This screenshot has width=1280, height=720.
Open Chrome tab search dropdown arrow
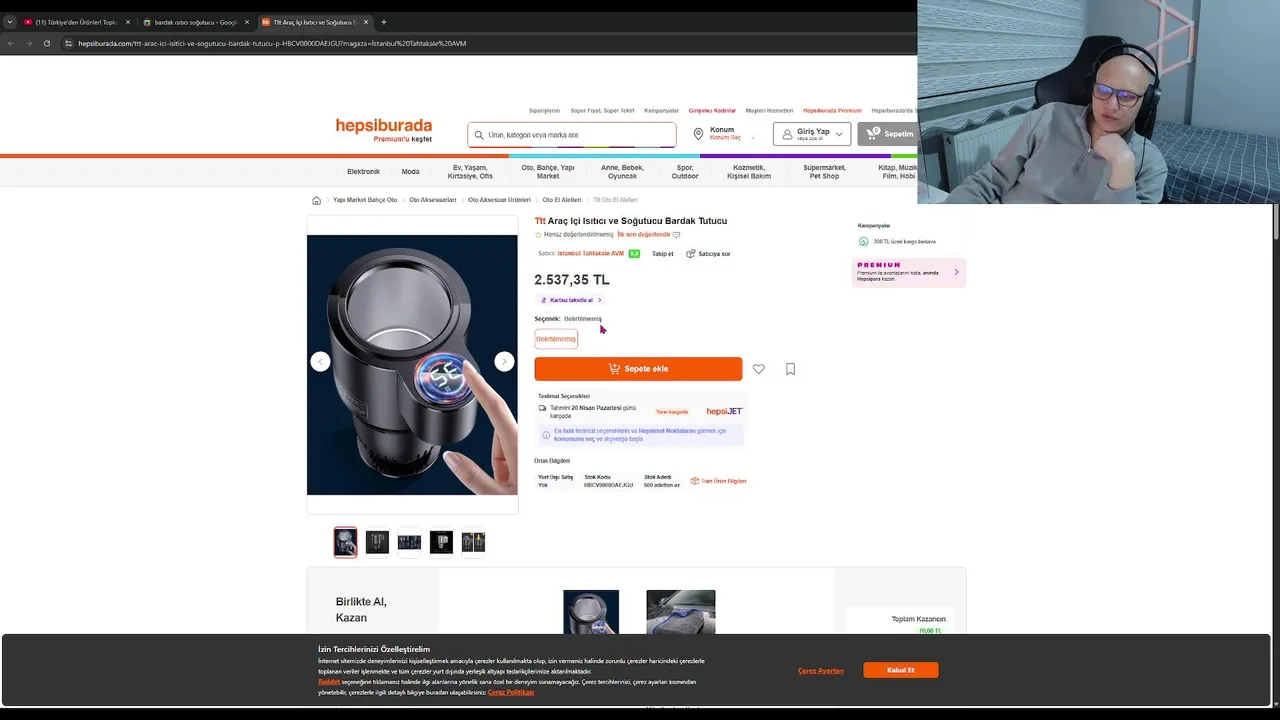[10, 22]
